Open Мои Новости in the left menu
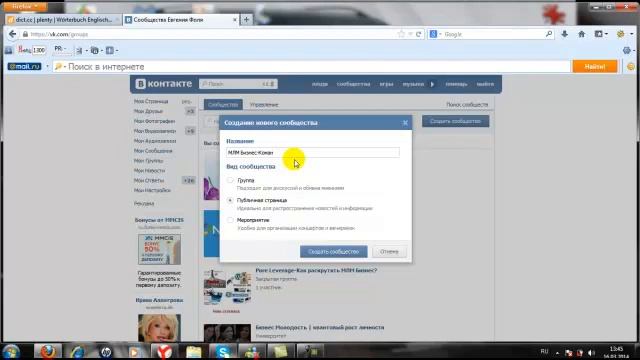640x360 pixels. coord(149,171)
